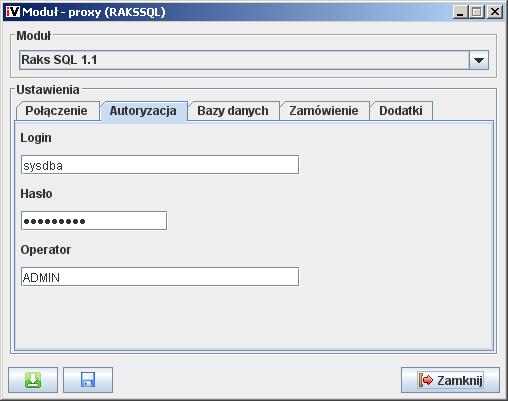Click the Login label text
This screenshot has width=508, height=401.
click(x=36, y=138)
